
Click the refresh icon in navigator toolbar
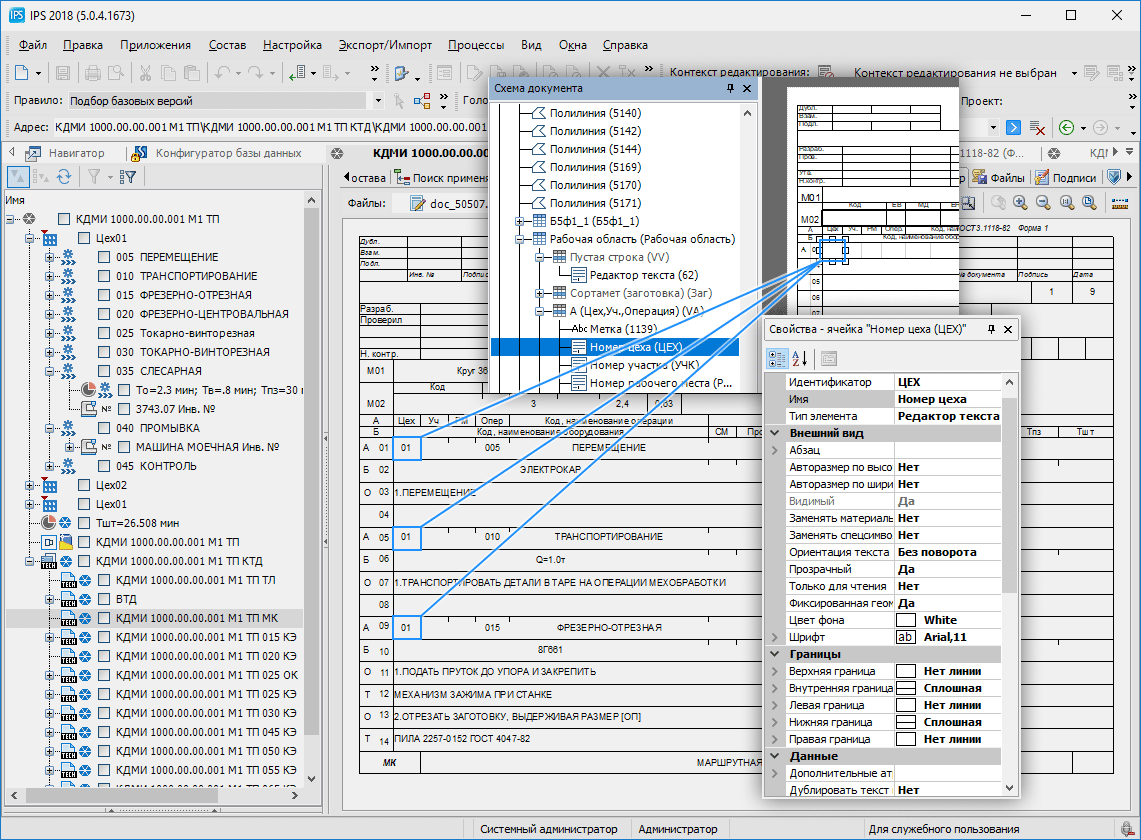pyautogui.click(x=64, y=177)
